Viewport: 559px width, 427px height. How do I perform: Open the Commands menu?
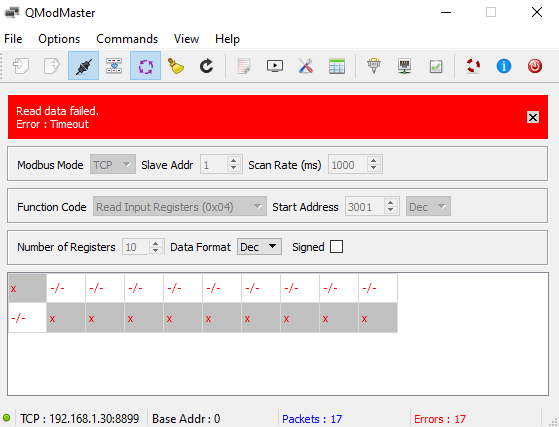127,38
